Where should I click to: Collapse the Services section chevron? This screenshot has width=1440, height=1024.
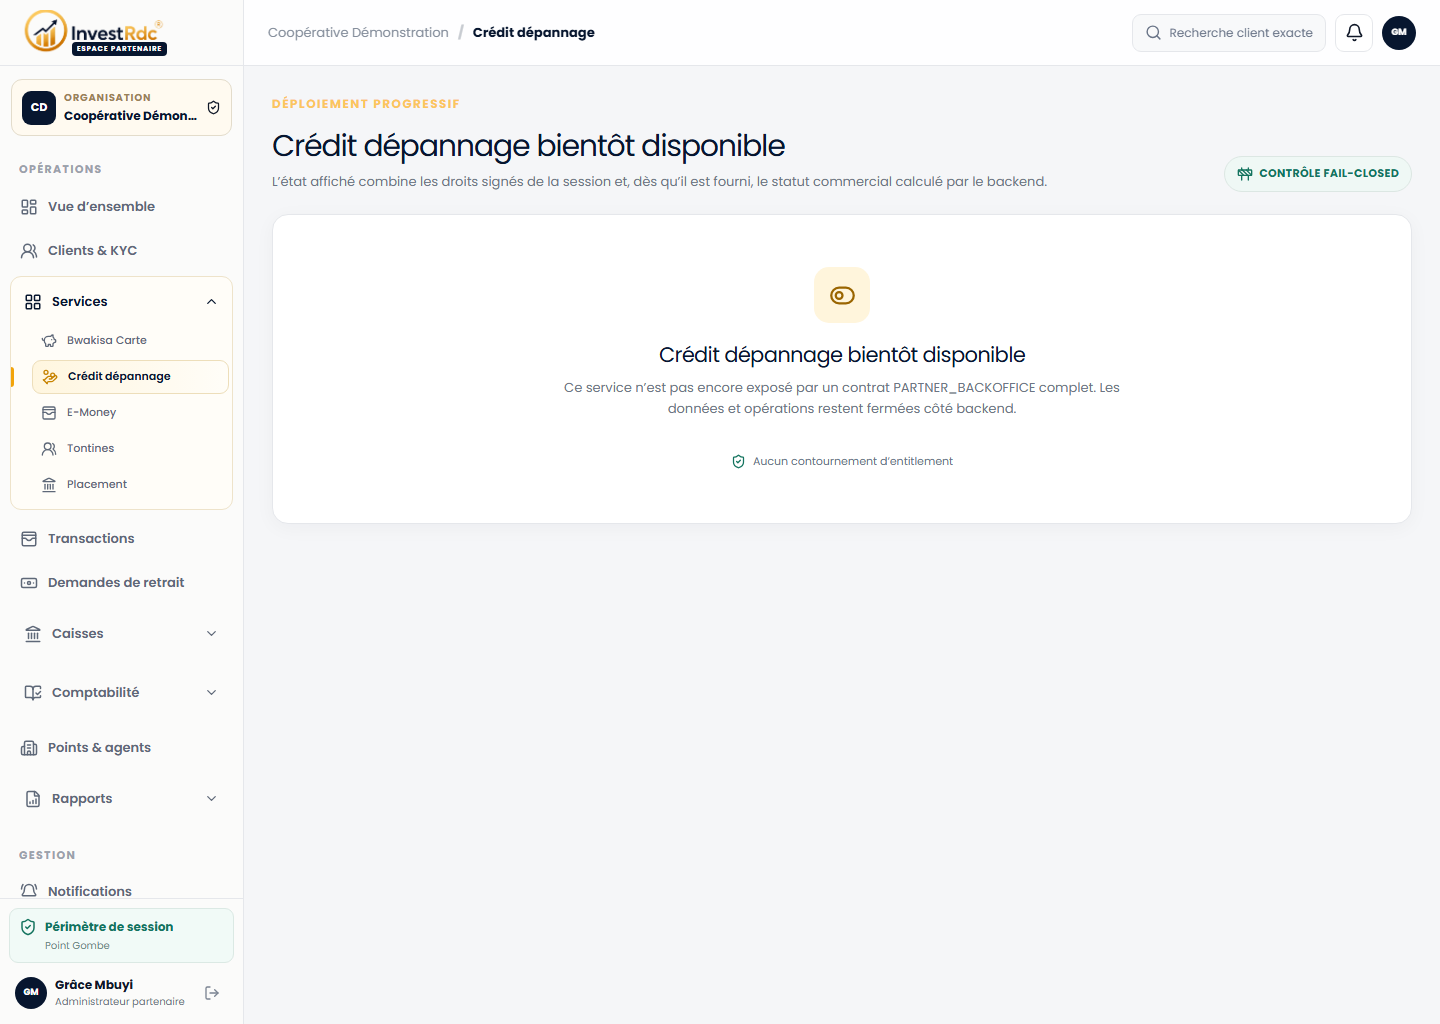click(211, 302)
